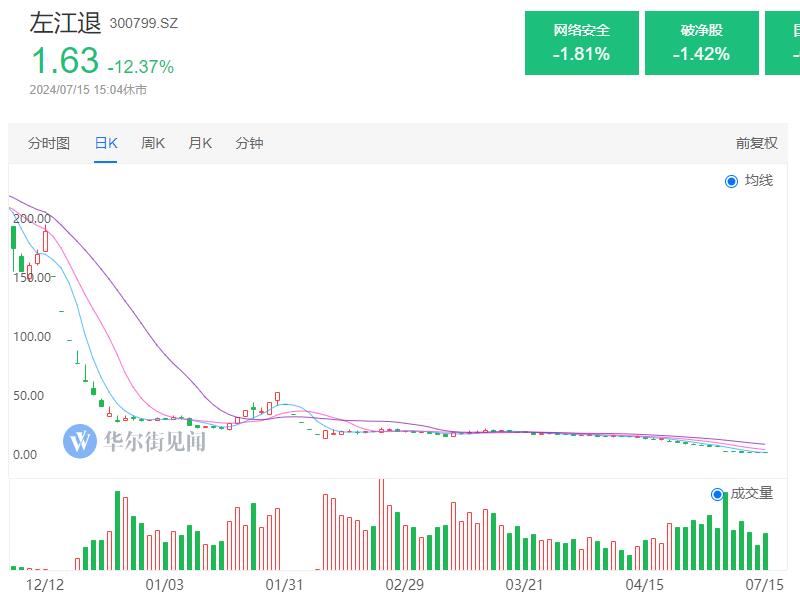The image size is (800, 598).
Task: Click the partially visible third sector card
Action: click(x=783, y=43)
